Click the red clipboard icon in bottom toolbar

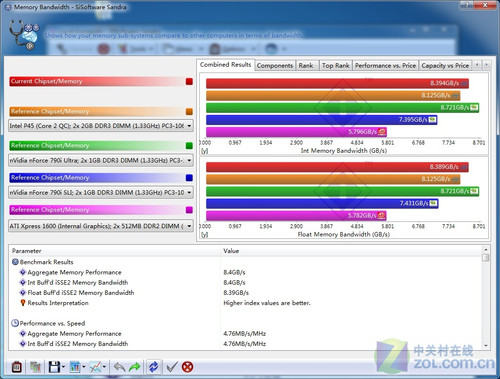click(x=17, y=367)
